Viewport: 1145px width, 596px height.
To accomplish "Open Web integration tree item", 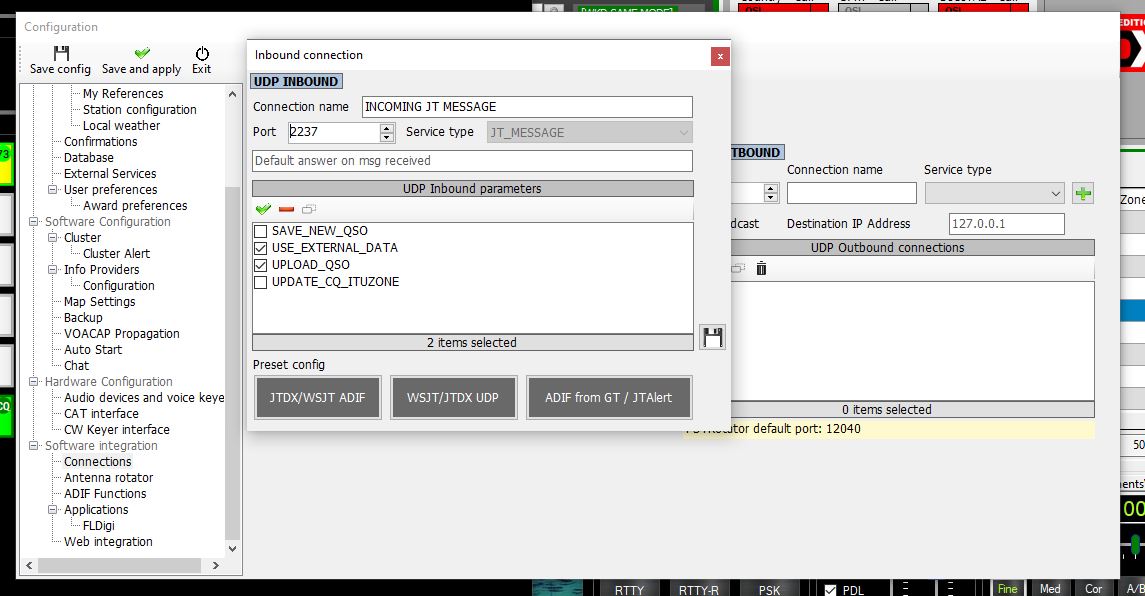I will pos(108,542).
